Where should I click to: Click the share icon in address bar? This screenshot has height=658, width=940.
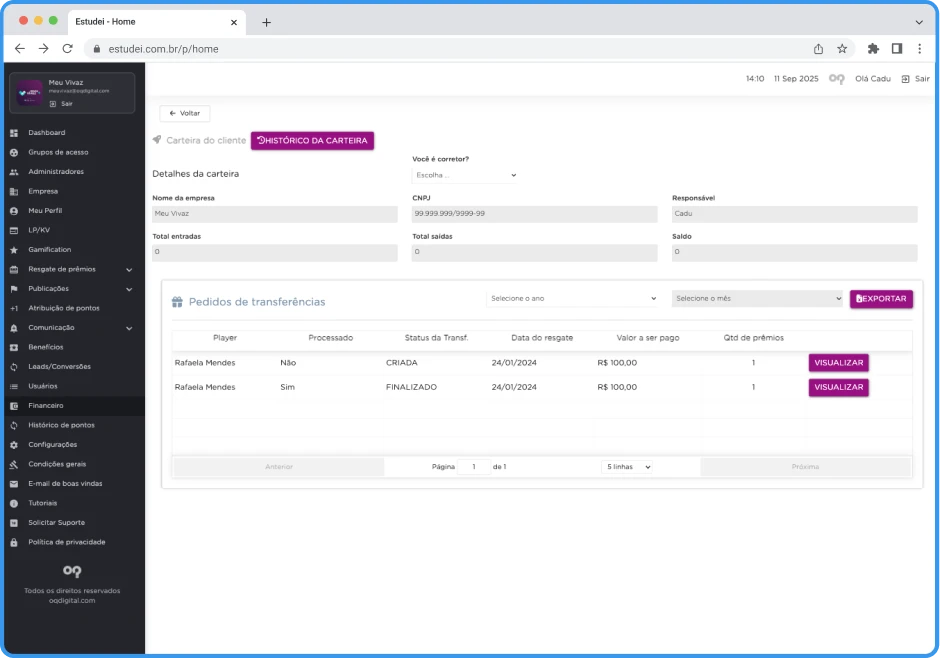[x=818, y=48]
